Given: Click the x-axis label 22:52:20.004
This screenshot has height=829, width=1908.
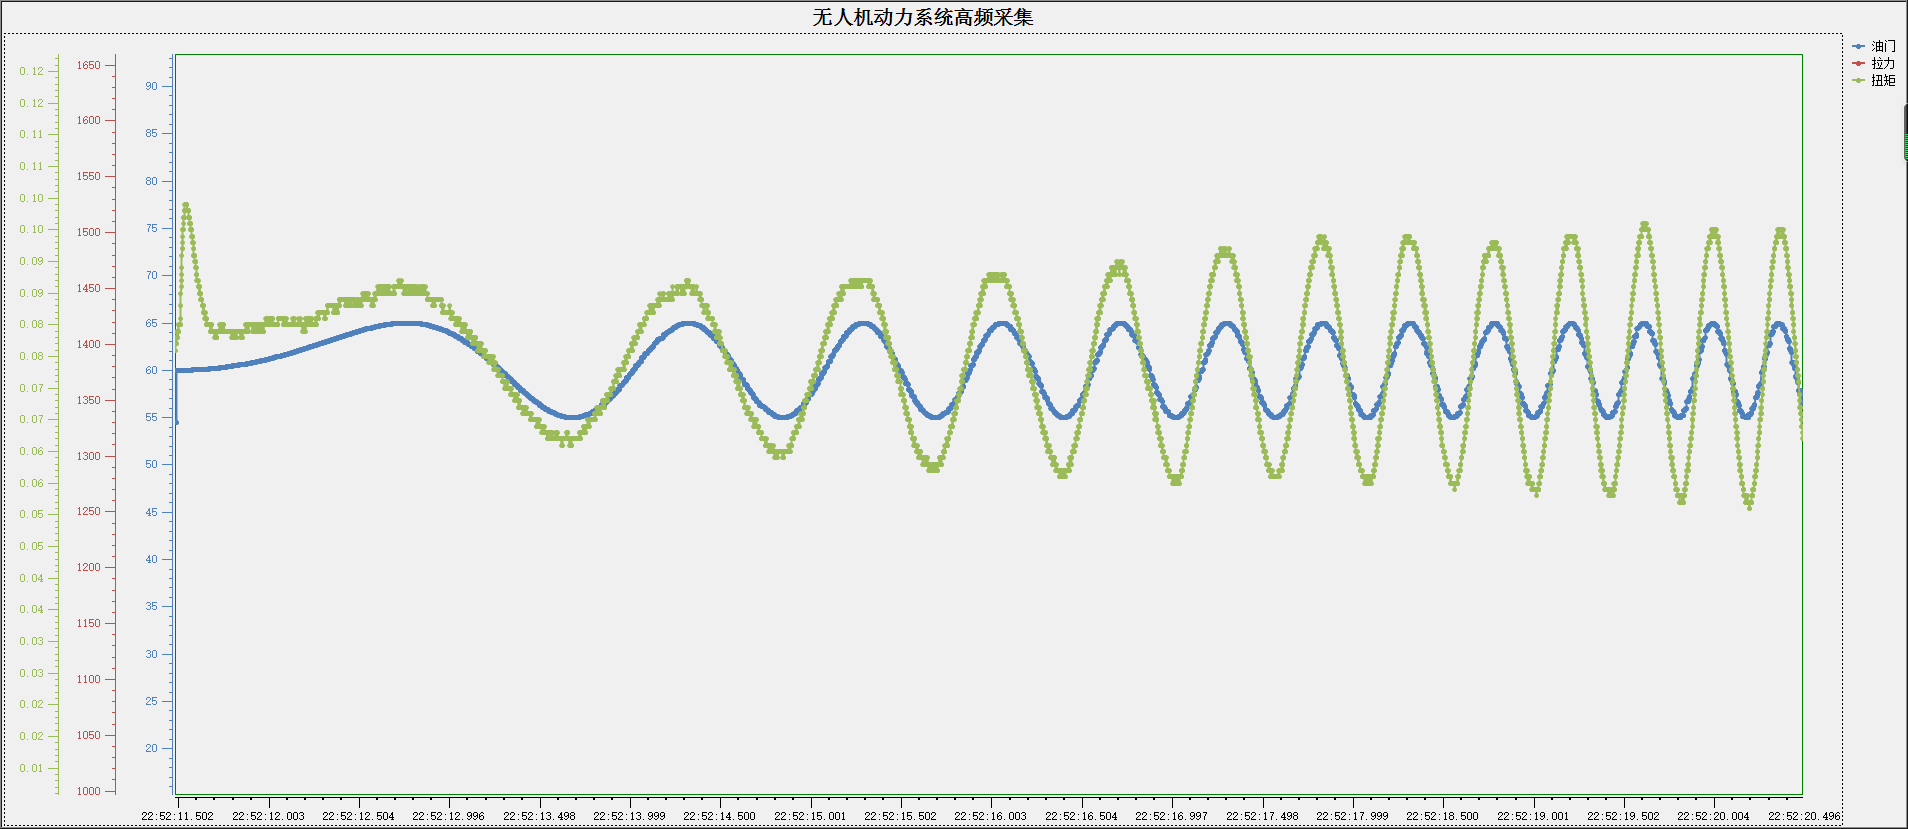Looking at the screenshot, I should click(x=1713, y=816).
